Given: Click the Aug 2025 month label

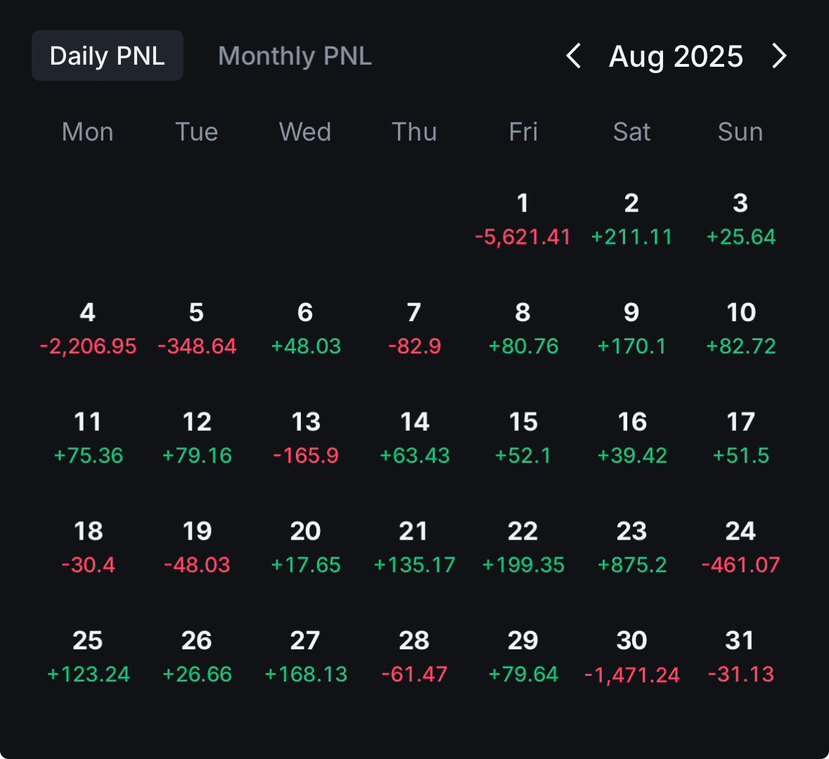Looking at the screenshot, I should click(x=676, y=57).
